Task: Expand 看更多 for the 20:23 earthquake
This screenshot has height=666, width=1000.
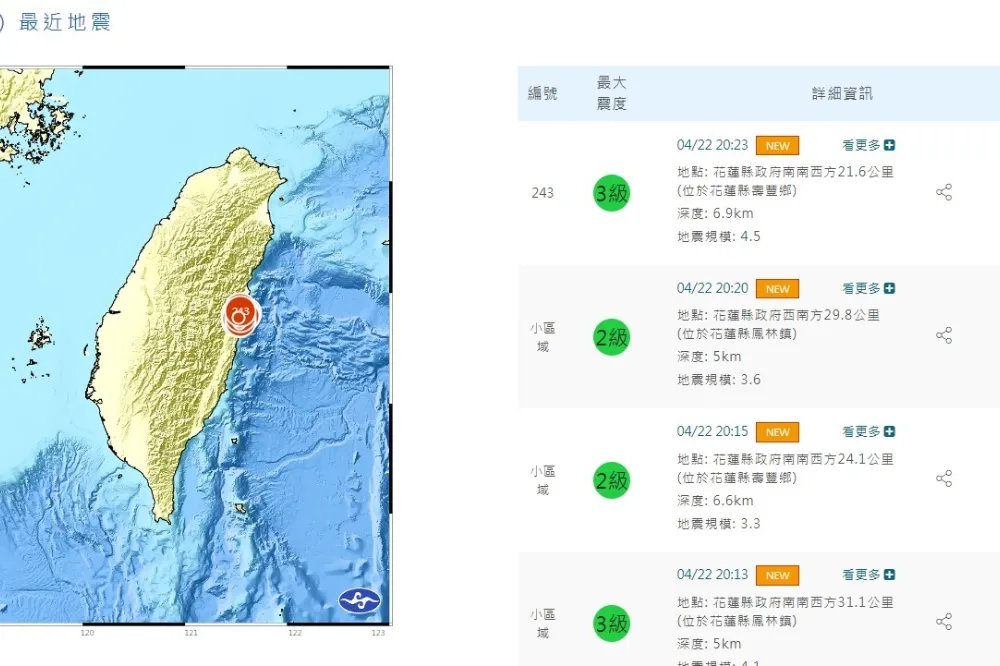Action: 869,145
